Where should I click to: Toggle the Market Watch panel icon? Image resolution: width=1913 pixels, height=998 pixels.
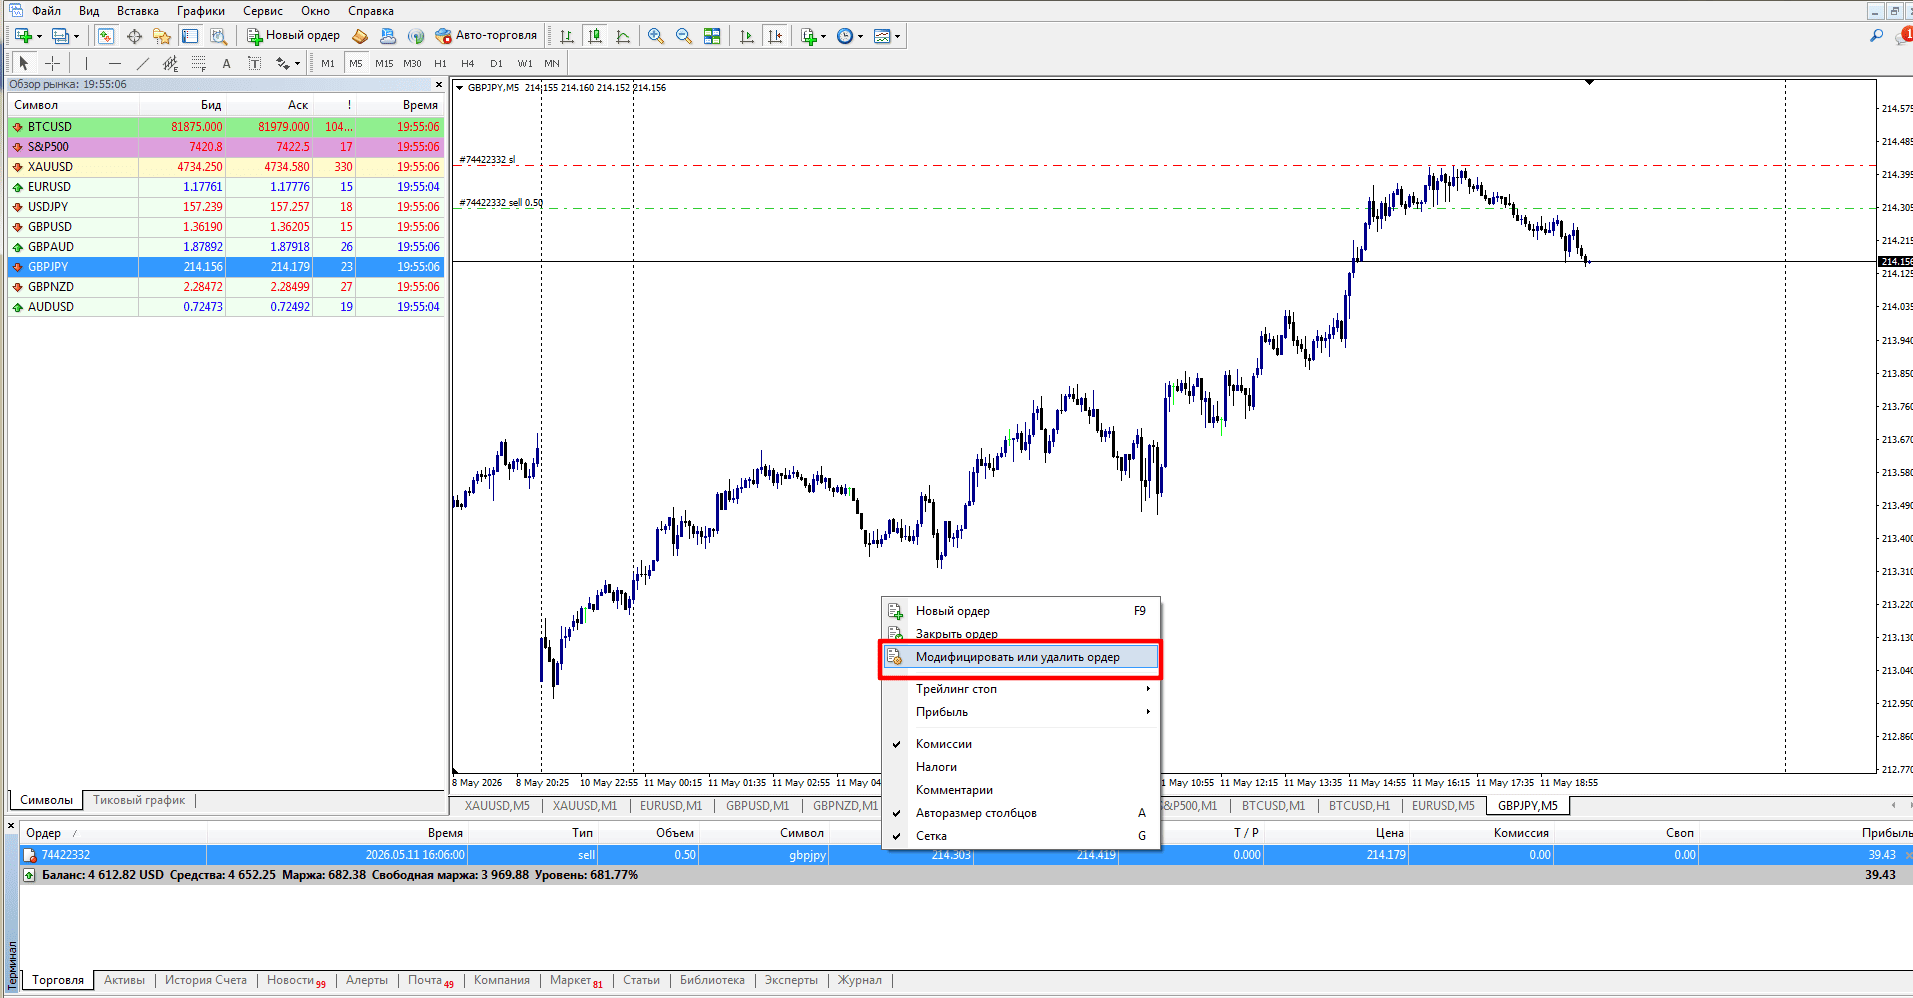[105, 36]
